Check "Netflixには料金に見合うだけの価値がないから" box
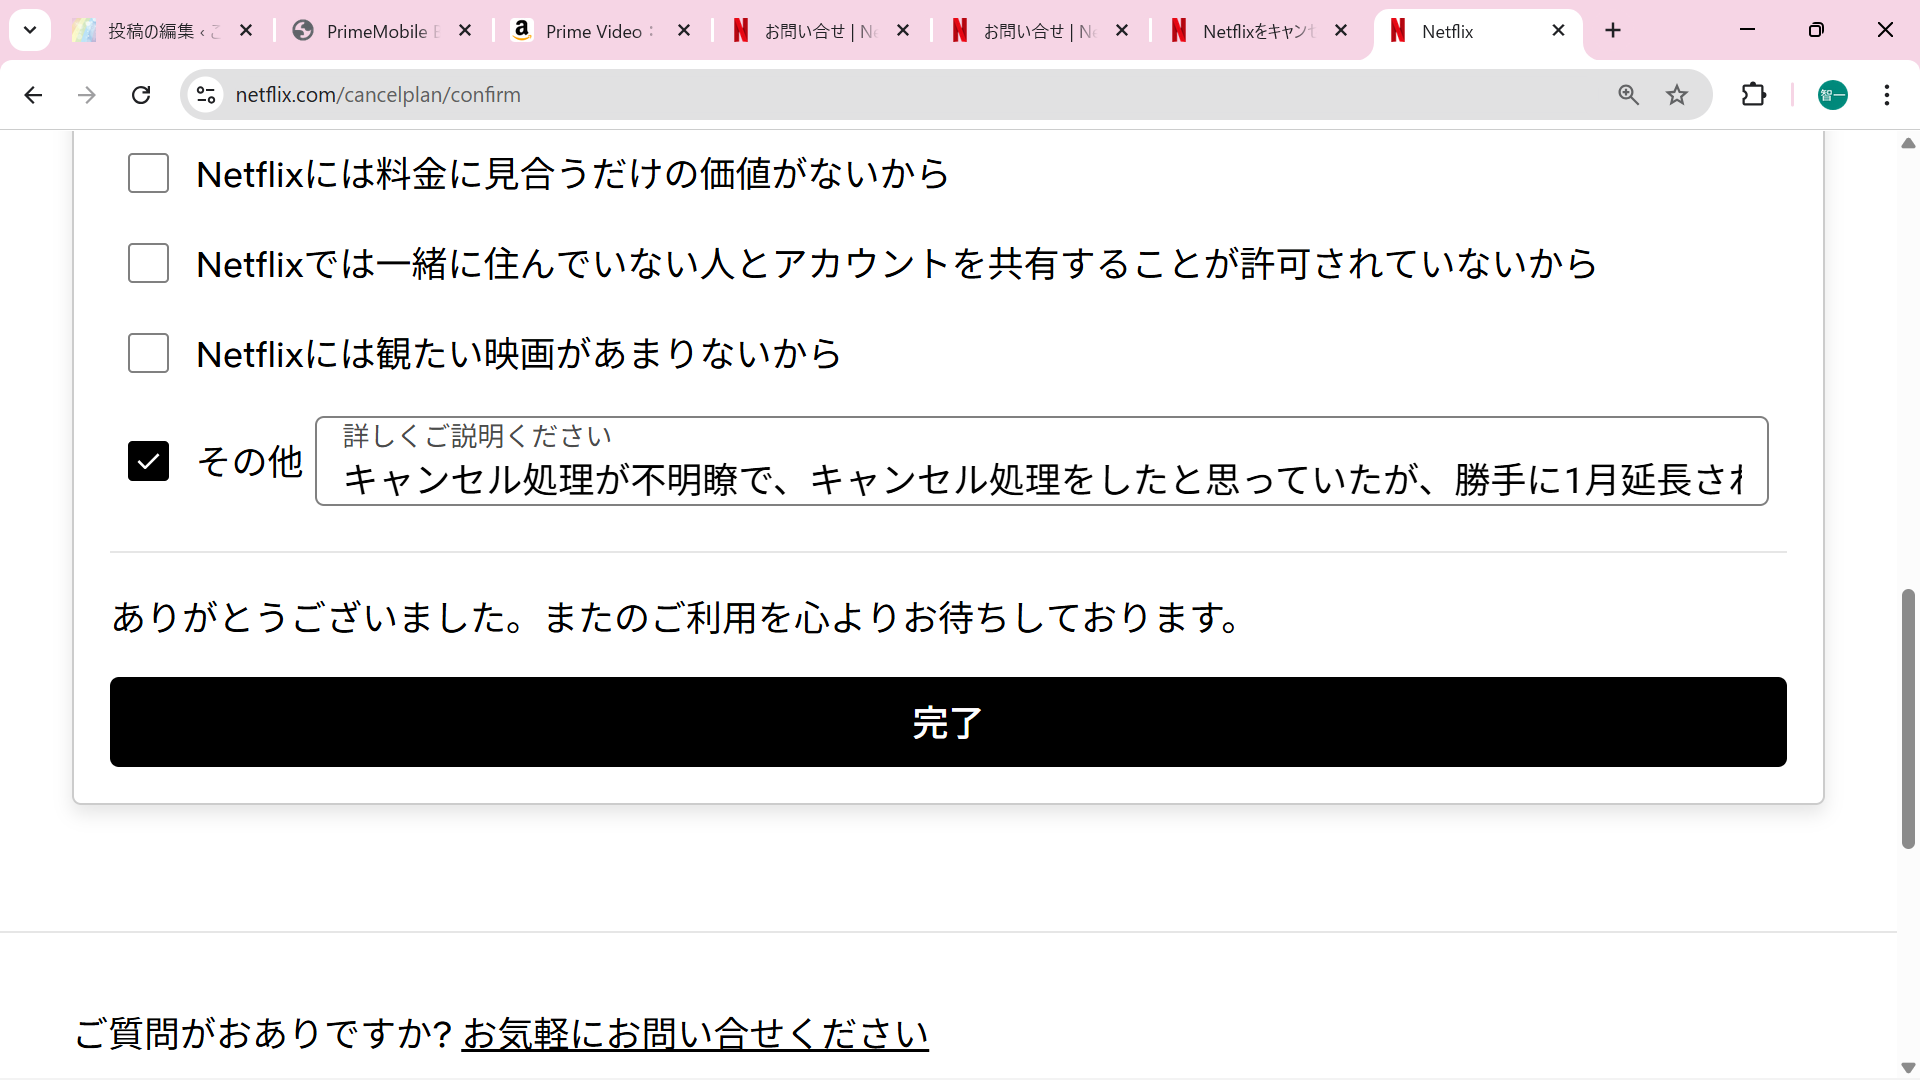Image resolution: width=1920 pixels, height=1080 pixels. [x=148, y=174]
